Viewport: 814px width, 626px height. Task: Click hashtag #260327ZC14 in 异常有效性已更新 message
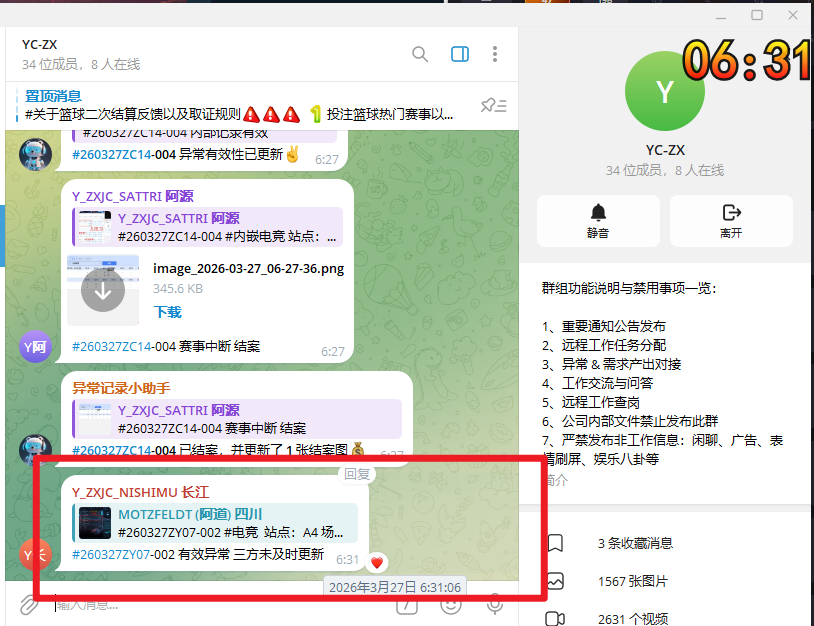[112, 154]
